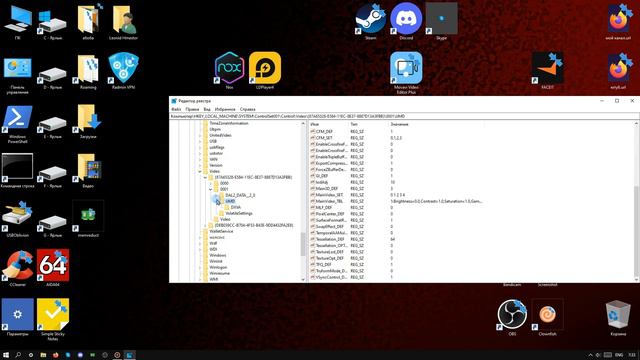Open the Recycle Bin icon

tap(618, 315)
